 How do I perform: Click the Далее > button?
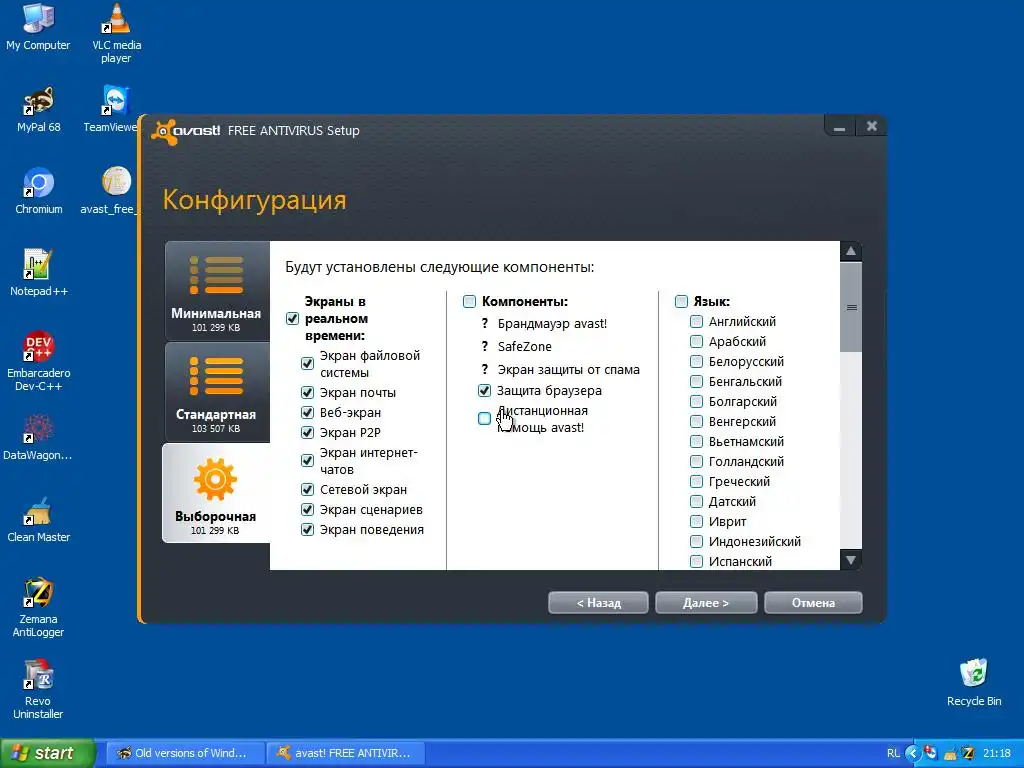point(706,603)
